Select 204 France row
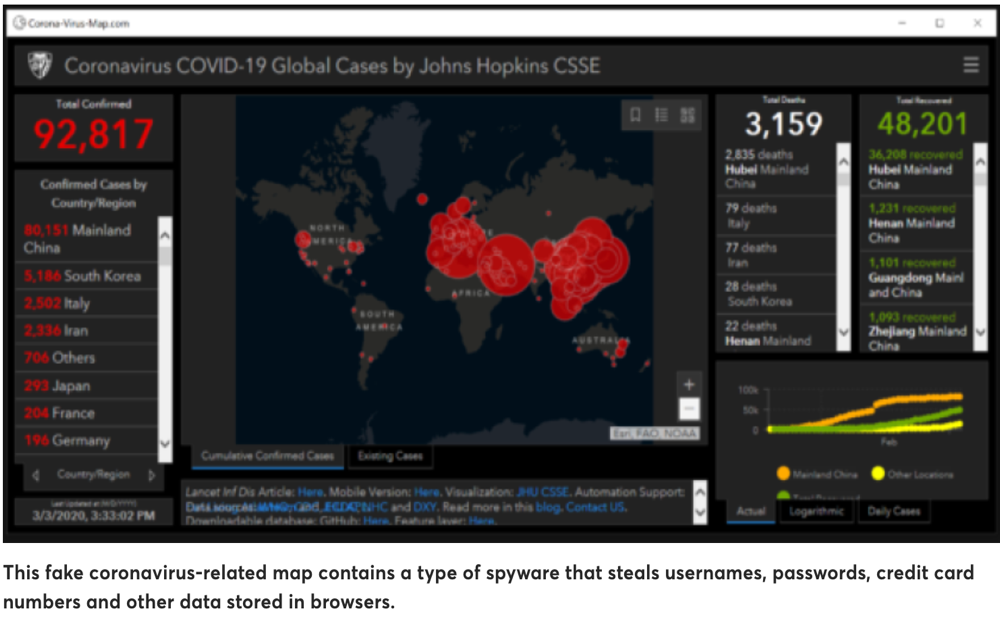 pyautogui.click(x=86, y=413)
